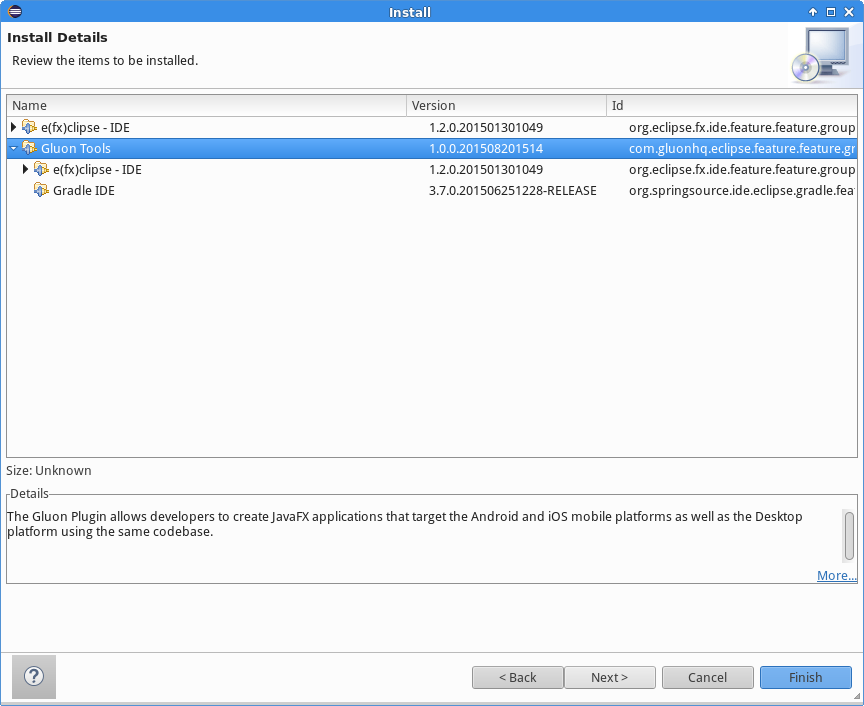Select the Gluon Tools row name
864x706 pixels.
[x=75, y=148]
